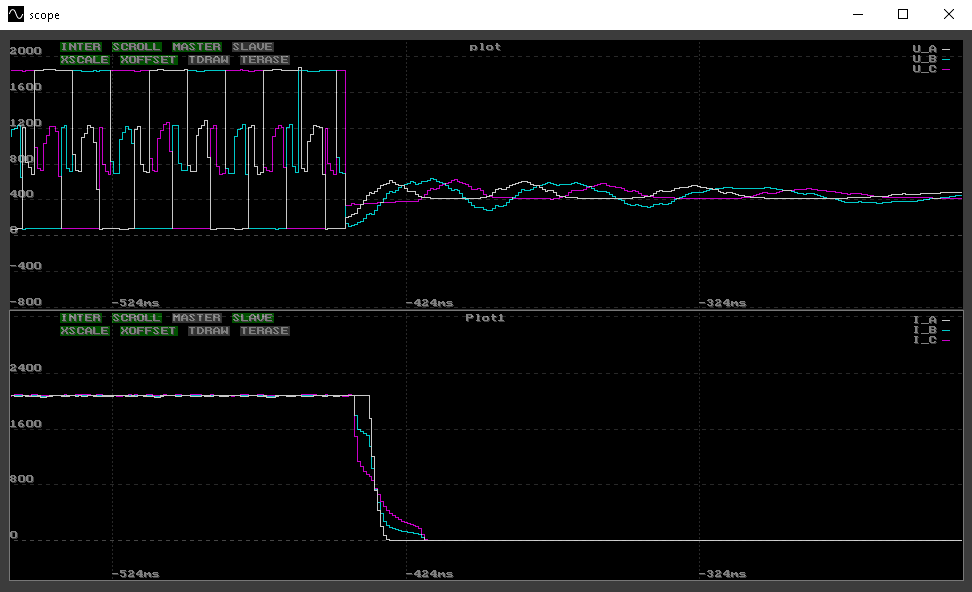Click the -424ms time label in Plot1
Viewport: 972px width, 592px height.
point(429,574)
